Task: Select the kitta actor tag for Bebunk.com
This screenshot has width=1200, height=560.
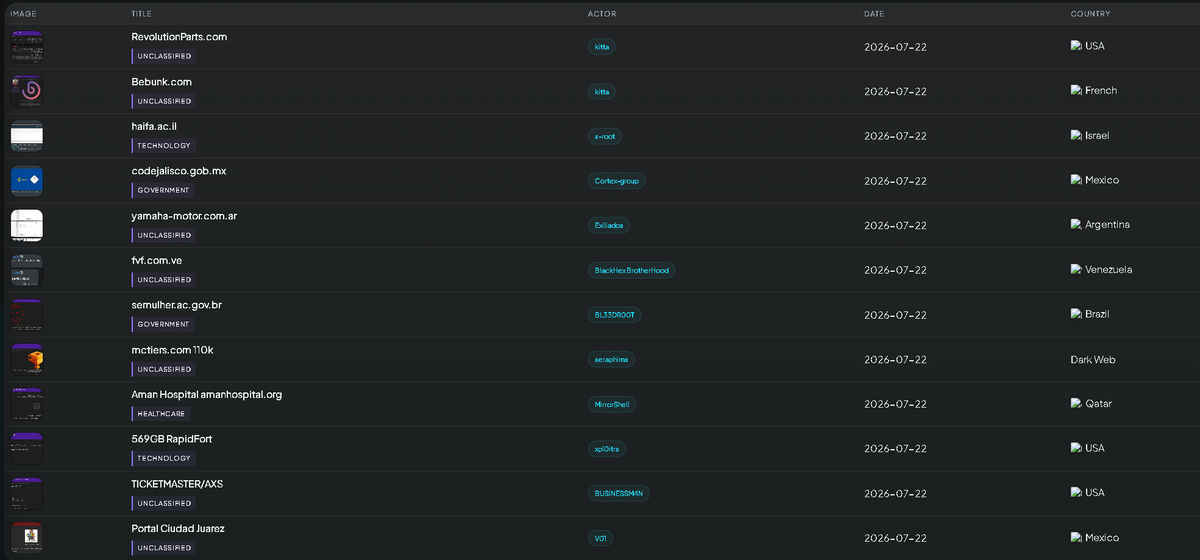Action: click(602, 92)
